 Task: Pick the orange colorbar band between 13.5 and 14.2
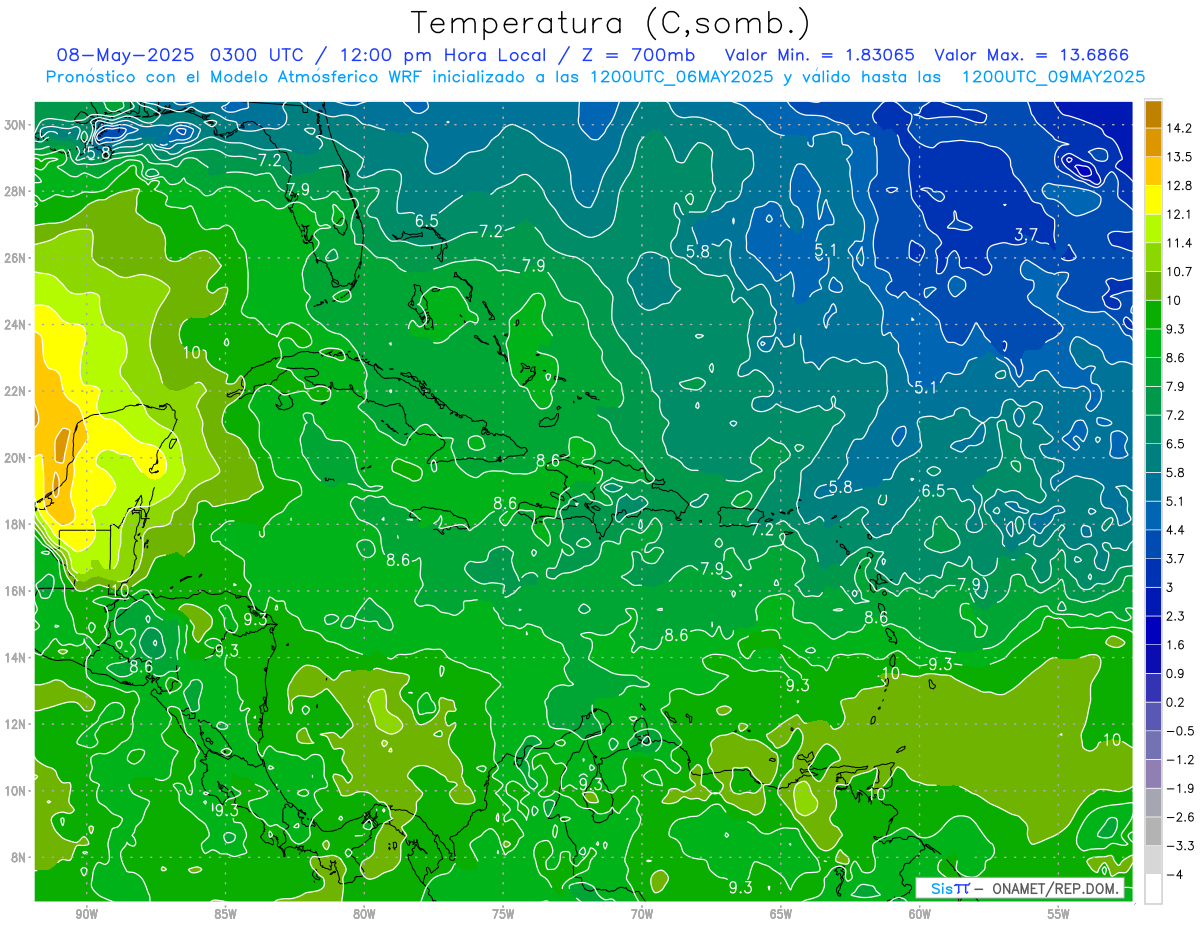click(x=1153, y=142)
